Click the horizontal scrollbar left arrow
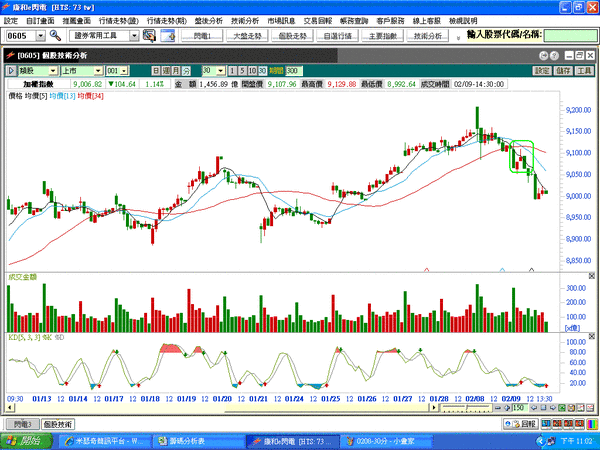The height and width of the screenshot is (450, 600). 10,408
